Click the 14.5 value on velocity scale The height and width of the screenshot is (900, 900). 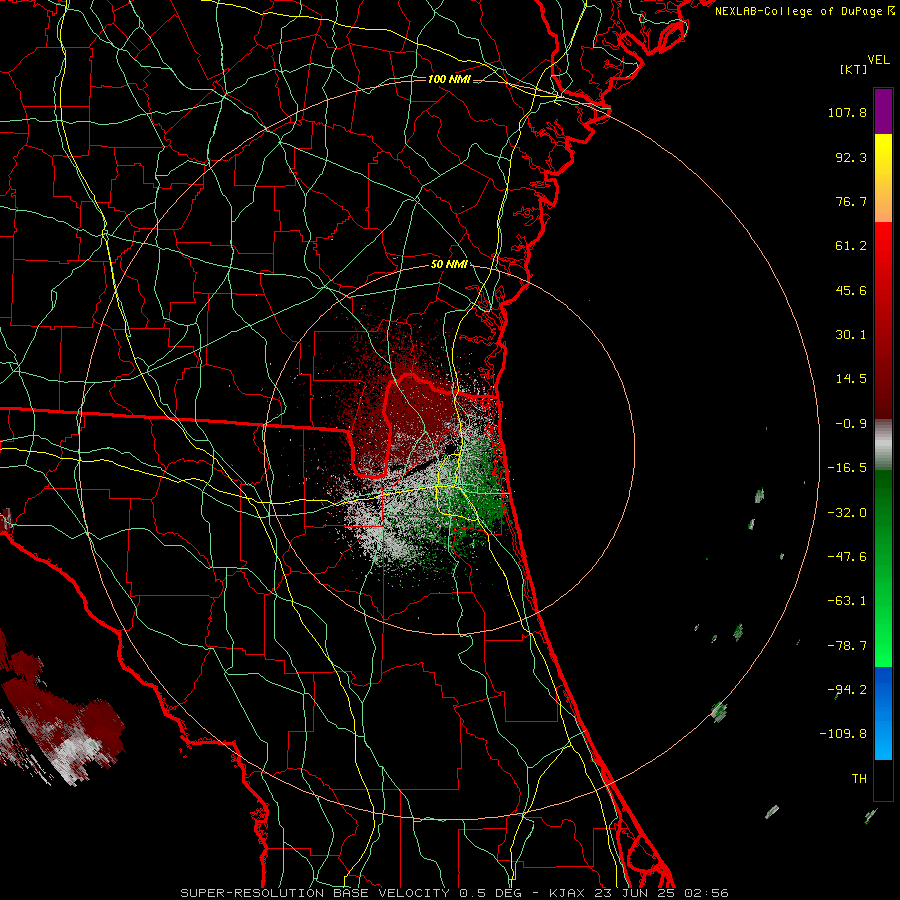tap(851, 379)
